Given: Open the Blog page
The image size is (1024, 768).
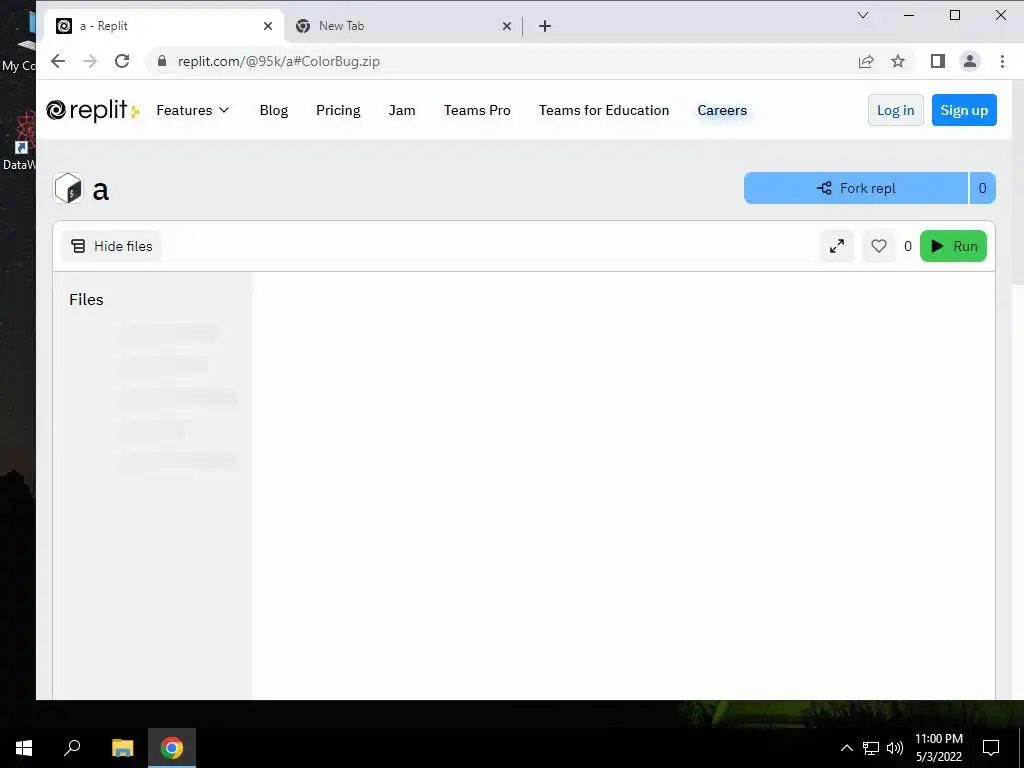Looking at the screenshot, I should pos(274,110).
